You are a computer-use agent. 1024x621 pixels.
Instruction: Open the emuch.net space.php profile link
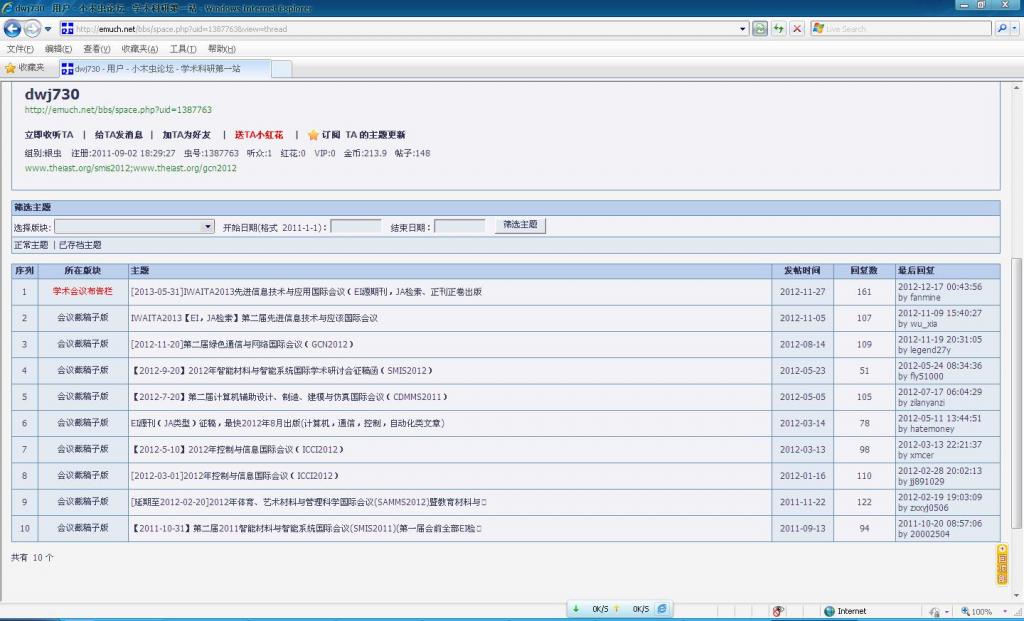pos(118,110)
